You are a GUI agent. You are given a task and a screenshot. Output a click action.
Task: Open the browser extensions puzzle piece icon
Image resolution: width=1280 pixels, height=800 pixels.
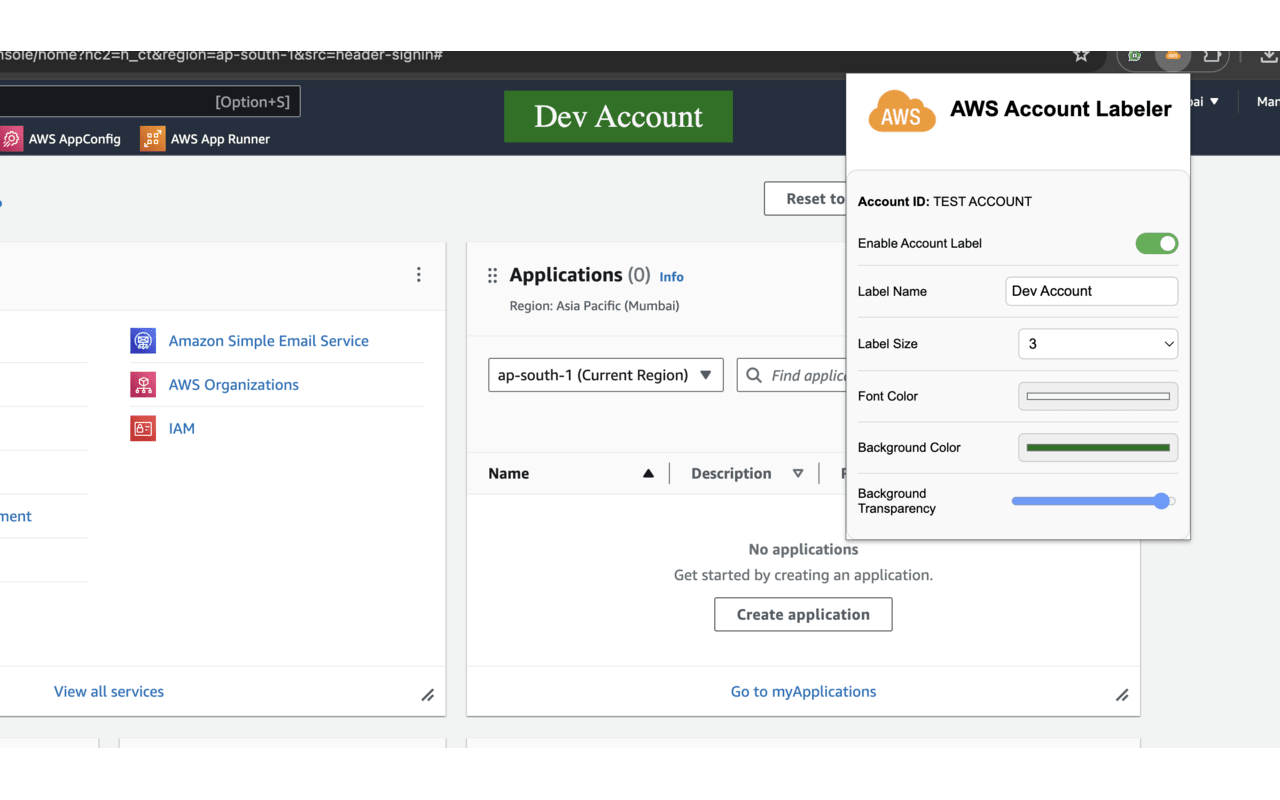click(1211, 57)
